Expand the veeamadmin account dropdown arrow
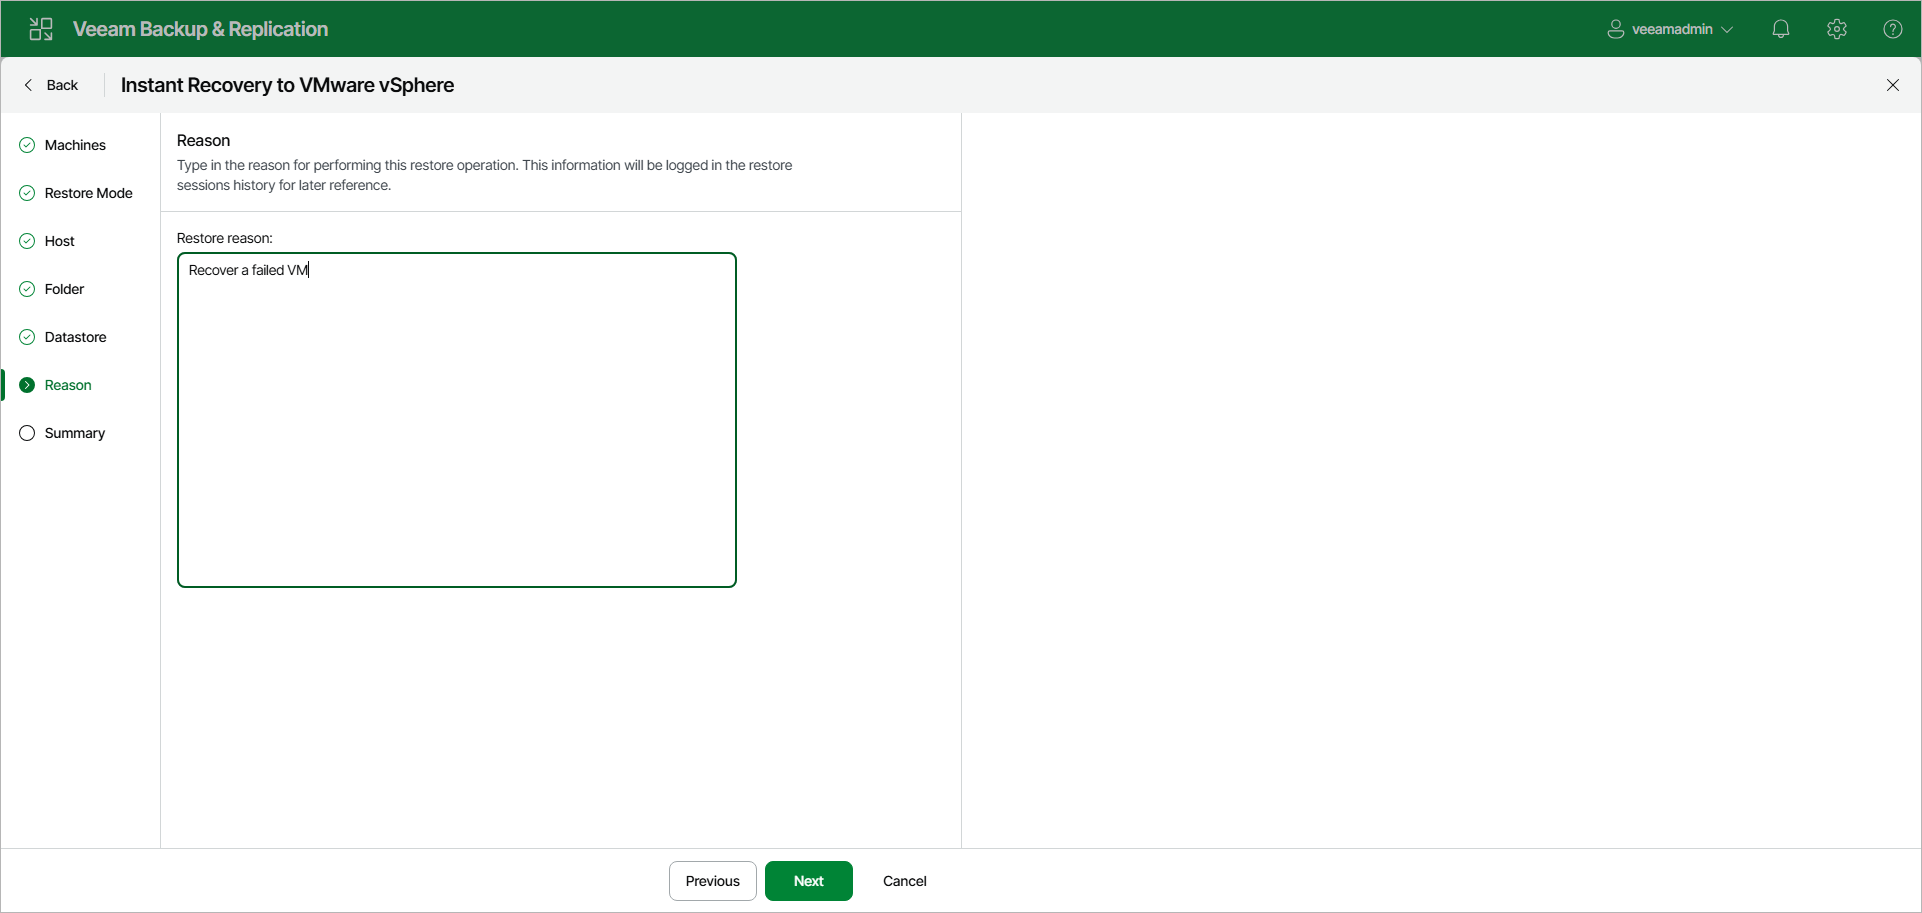The image size is (1922, 913). pos(1727,30)
